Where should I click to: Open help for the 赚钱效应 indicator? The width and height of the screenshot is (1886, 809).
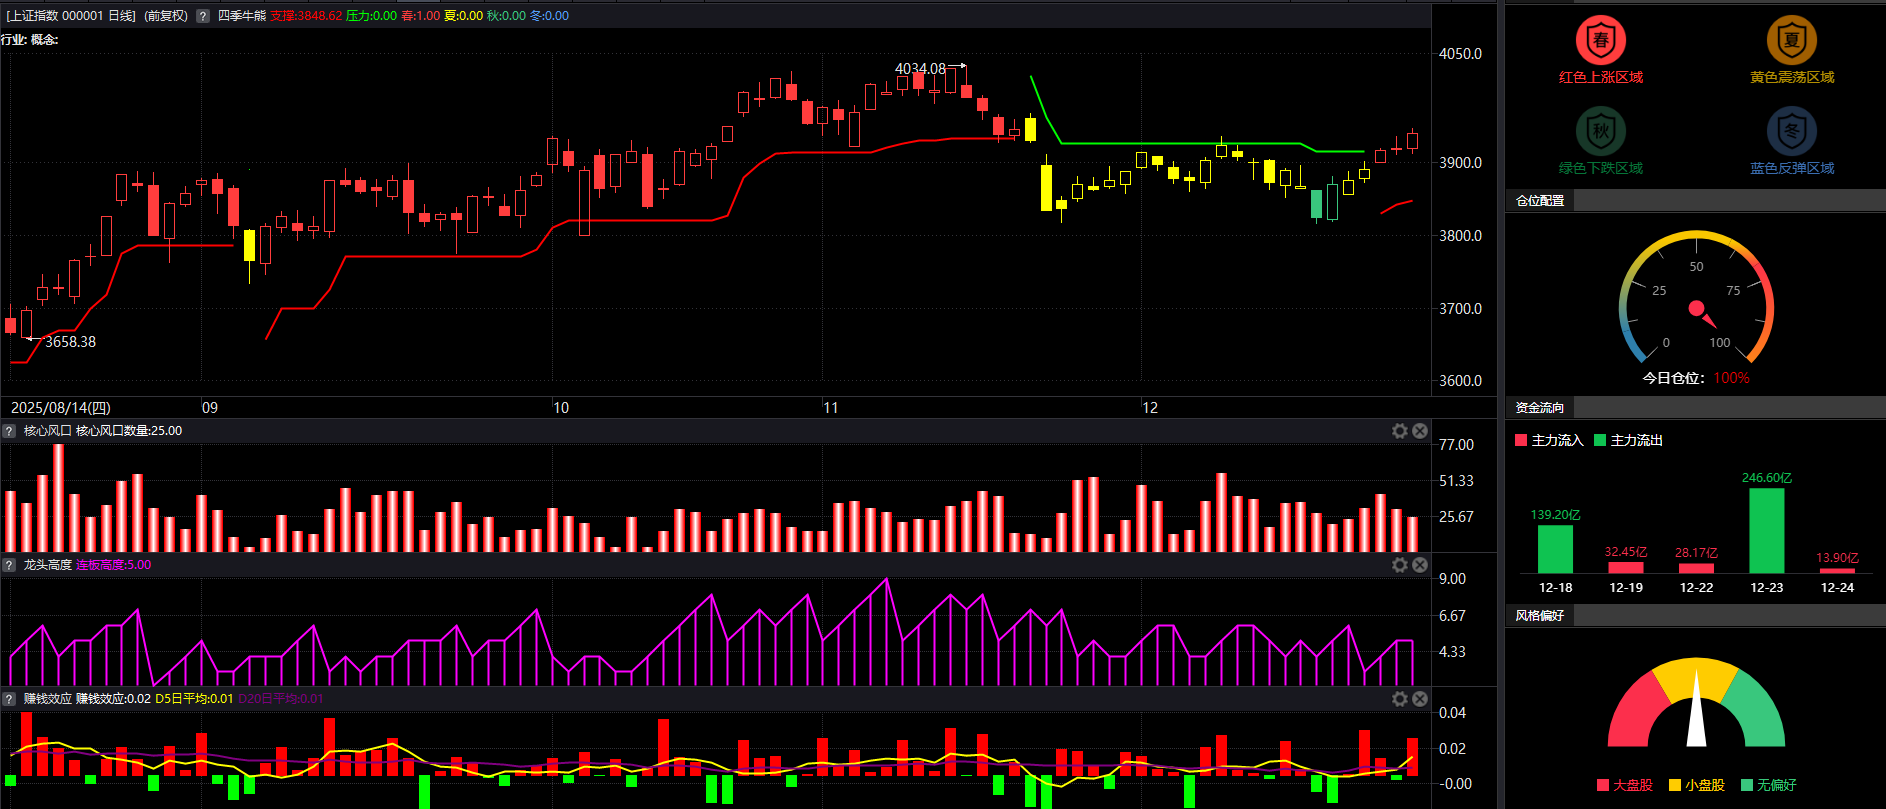coord(9,699)
